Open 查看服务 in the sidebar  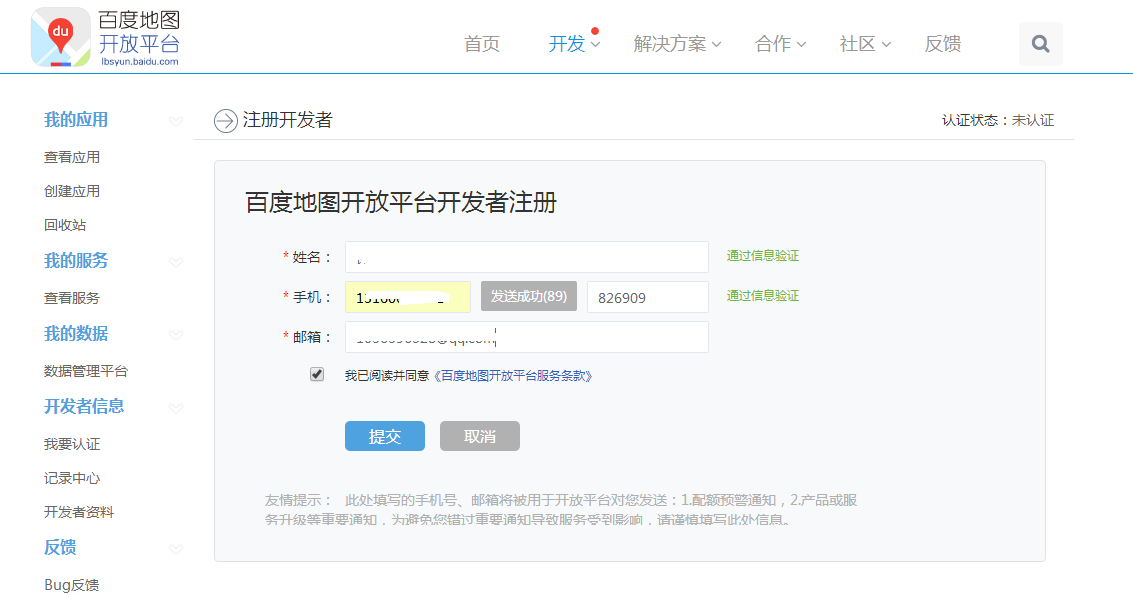72,298
